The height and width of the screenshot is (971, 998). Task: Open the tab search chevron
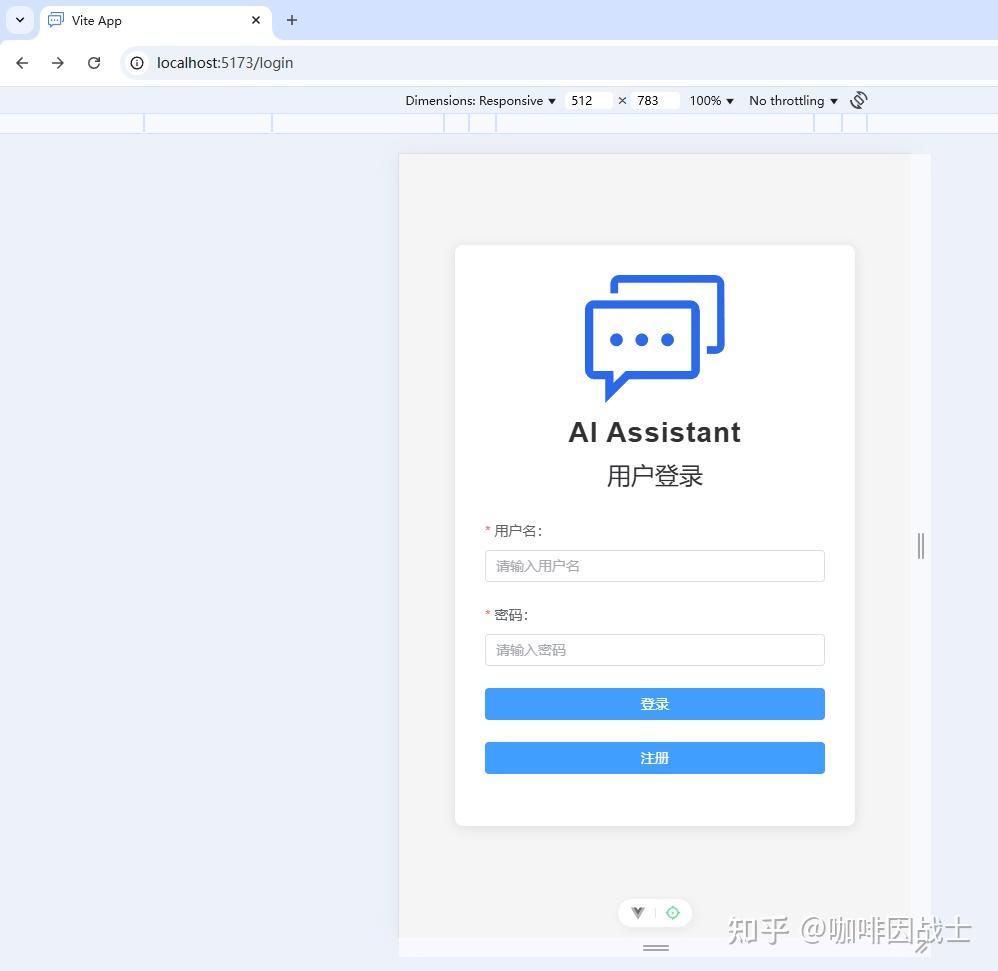(19, 20)
